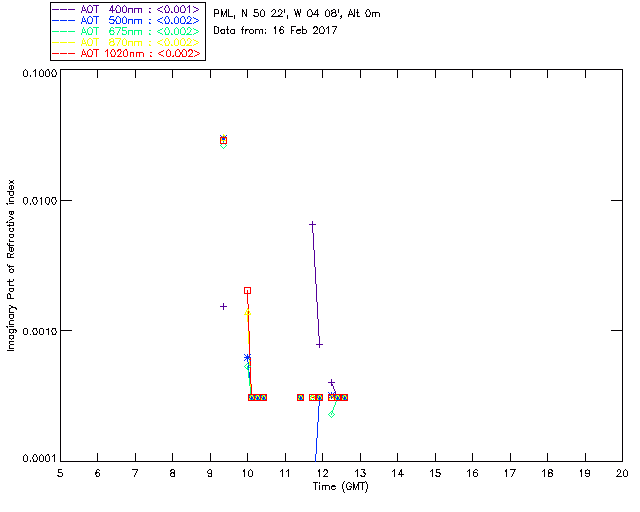Click the 'Time (GMT)' axis label
Image resolution: width=640 pixels, height=512 pixels.
(340, 487)
